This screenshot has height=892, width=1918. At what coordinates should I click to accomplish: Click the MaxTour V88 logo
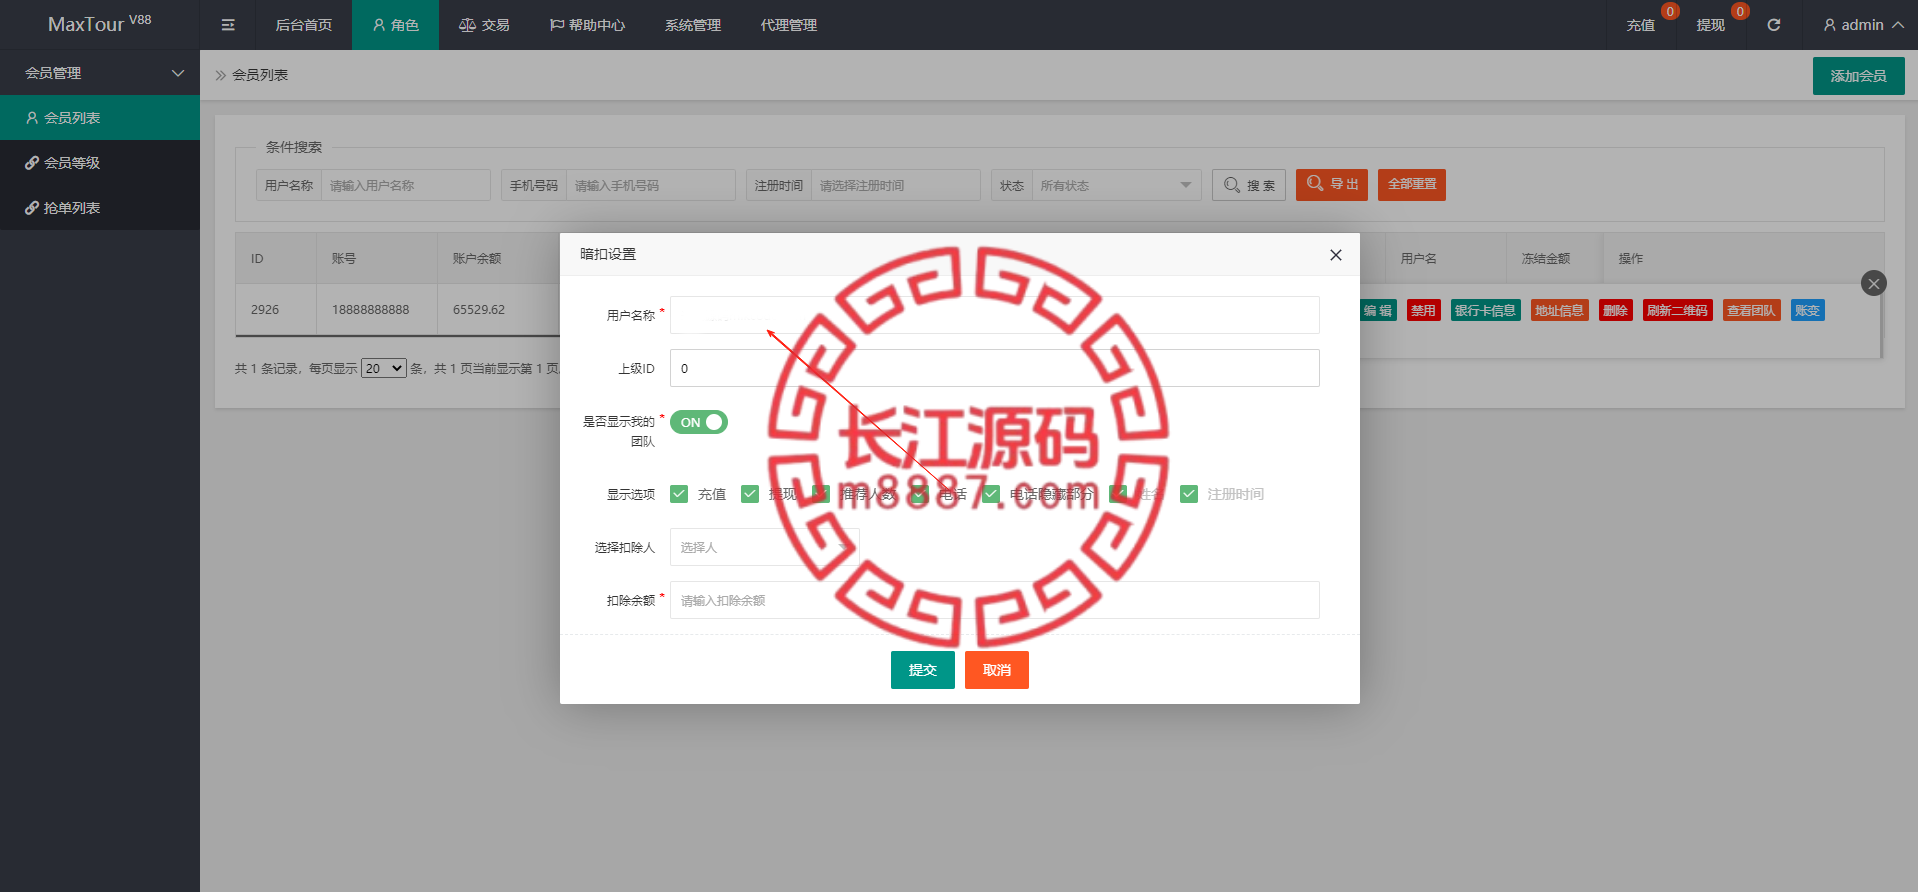tap(100, 23)
